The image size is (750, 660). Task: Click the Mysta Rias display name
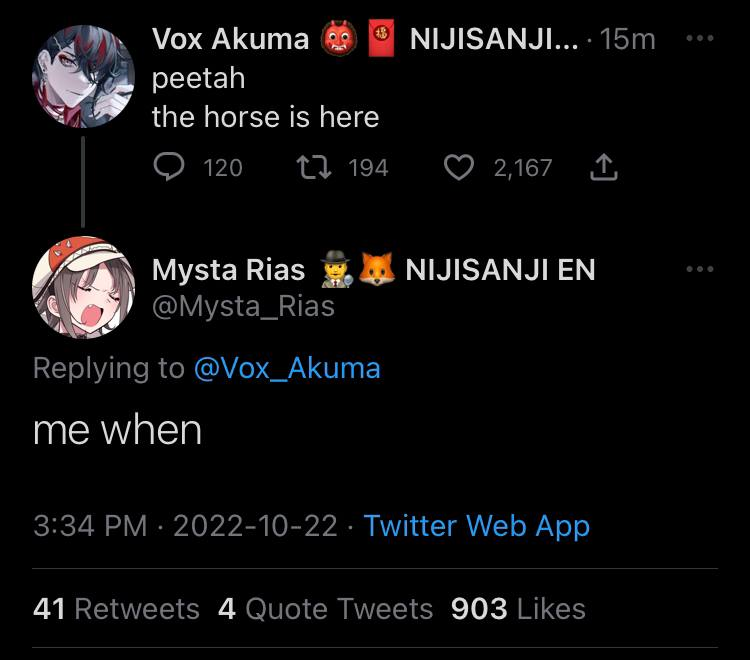pos(228,269)
